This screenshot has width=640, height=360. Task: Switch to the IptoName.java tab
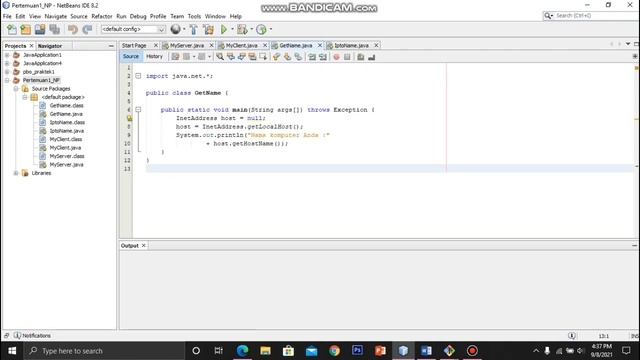351,45
